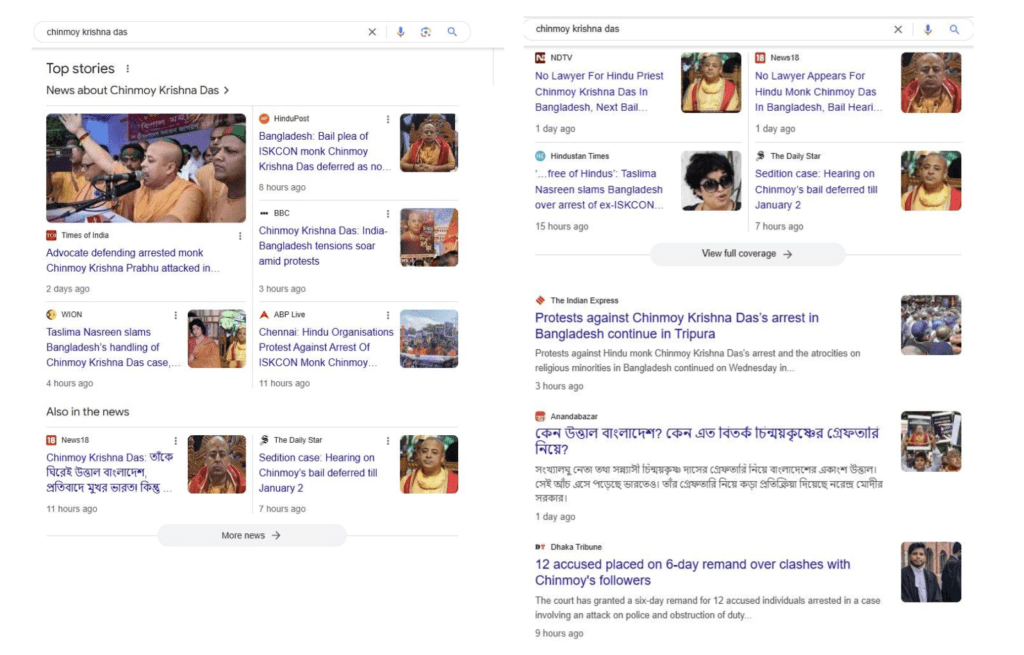Click the magnifying glass search icon

click(x=452, y=31)
